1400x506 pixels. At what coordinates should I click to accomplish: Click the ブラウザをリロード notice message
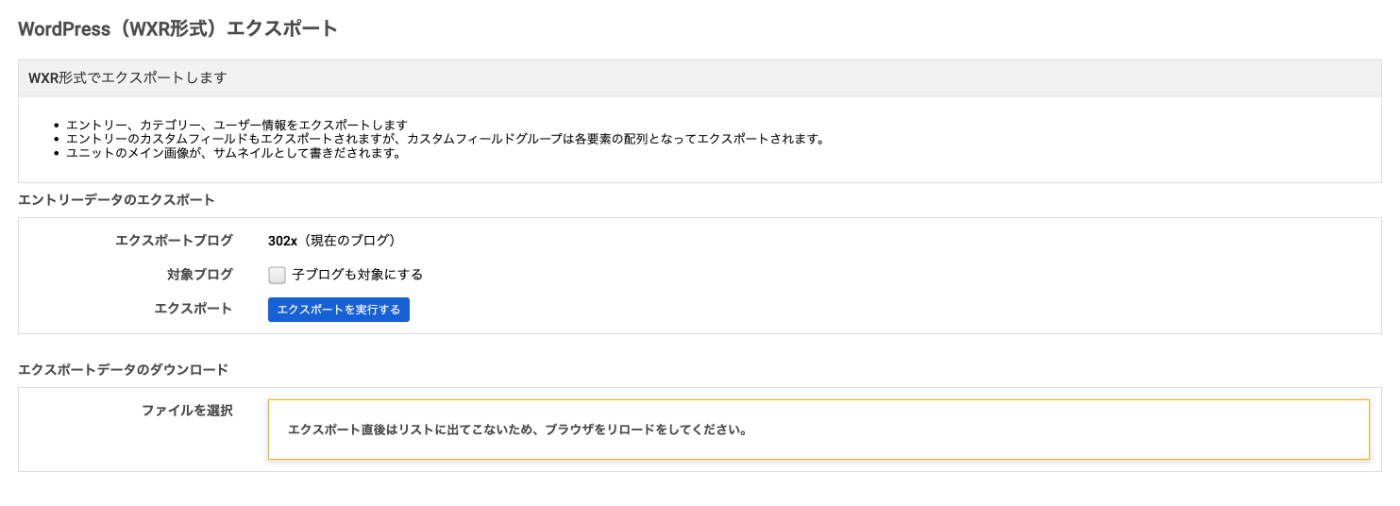coord(517,430)
